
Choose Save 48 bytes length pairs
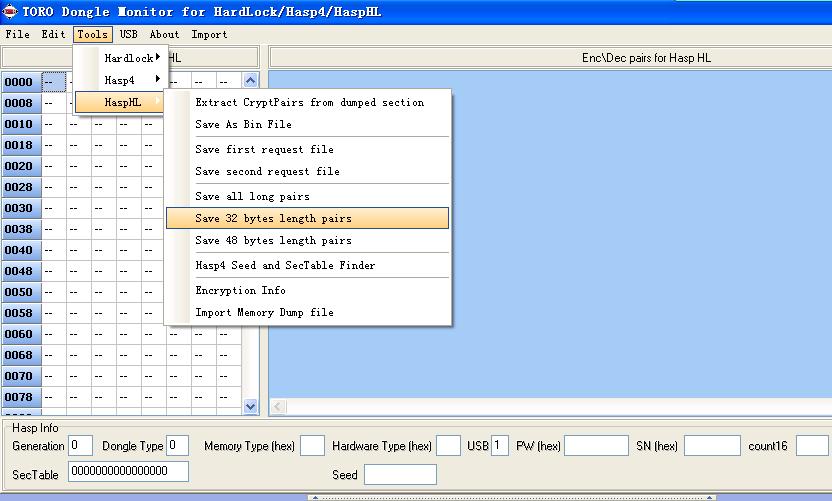[308, 240]
